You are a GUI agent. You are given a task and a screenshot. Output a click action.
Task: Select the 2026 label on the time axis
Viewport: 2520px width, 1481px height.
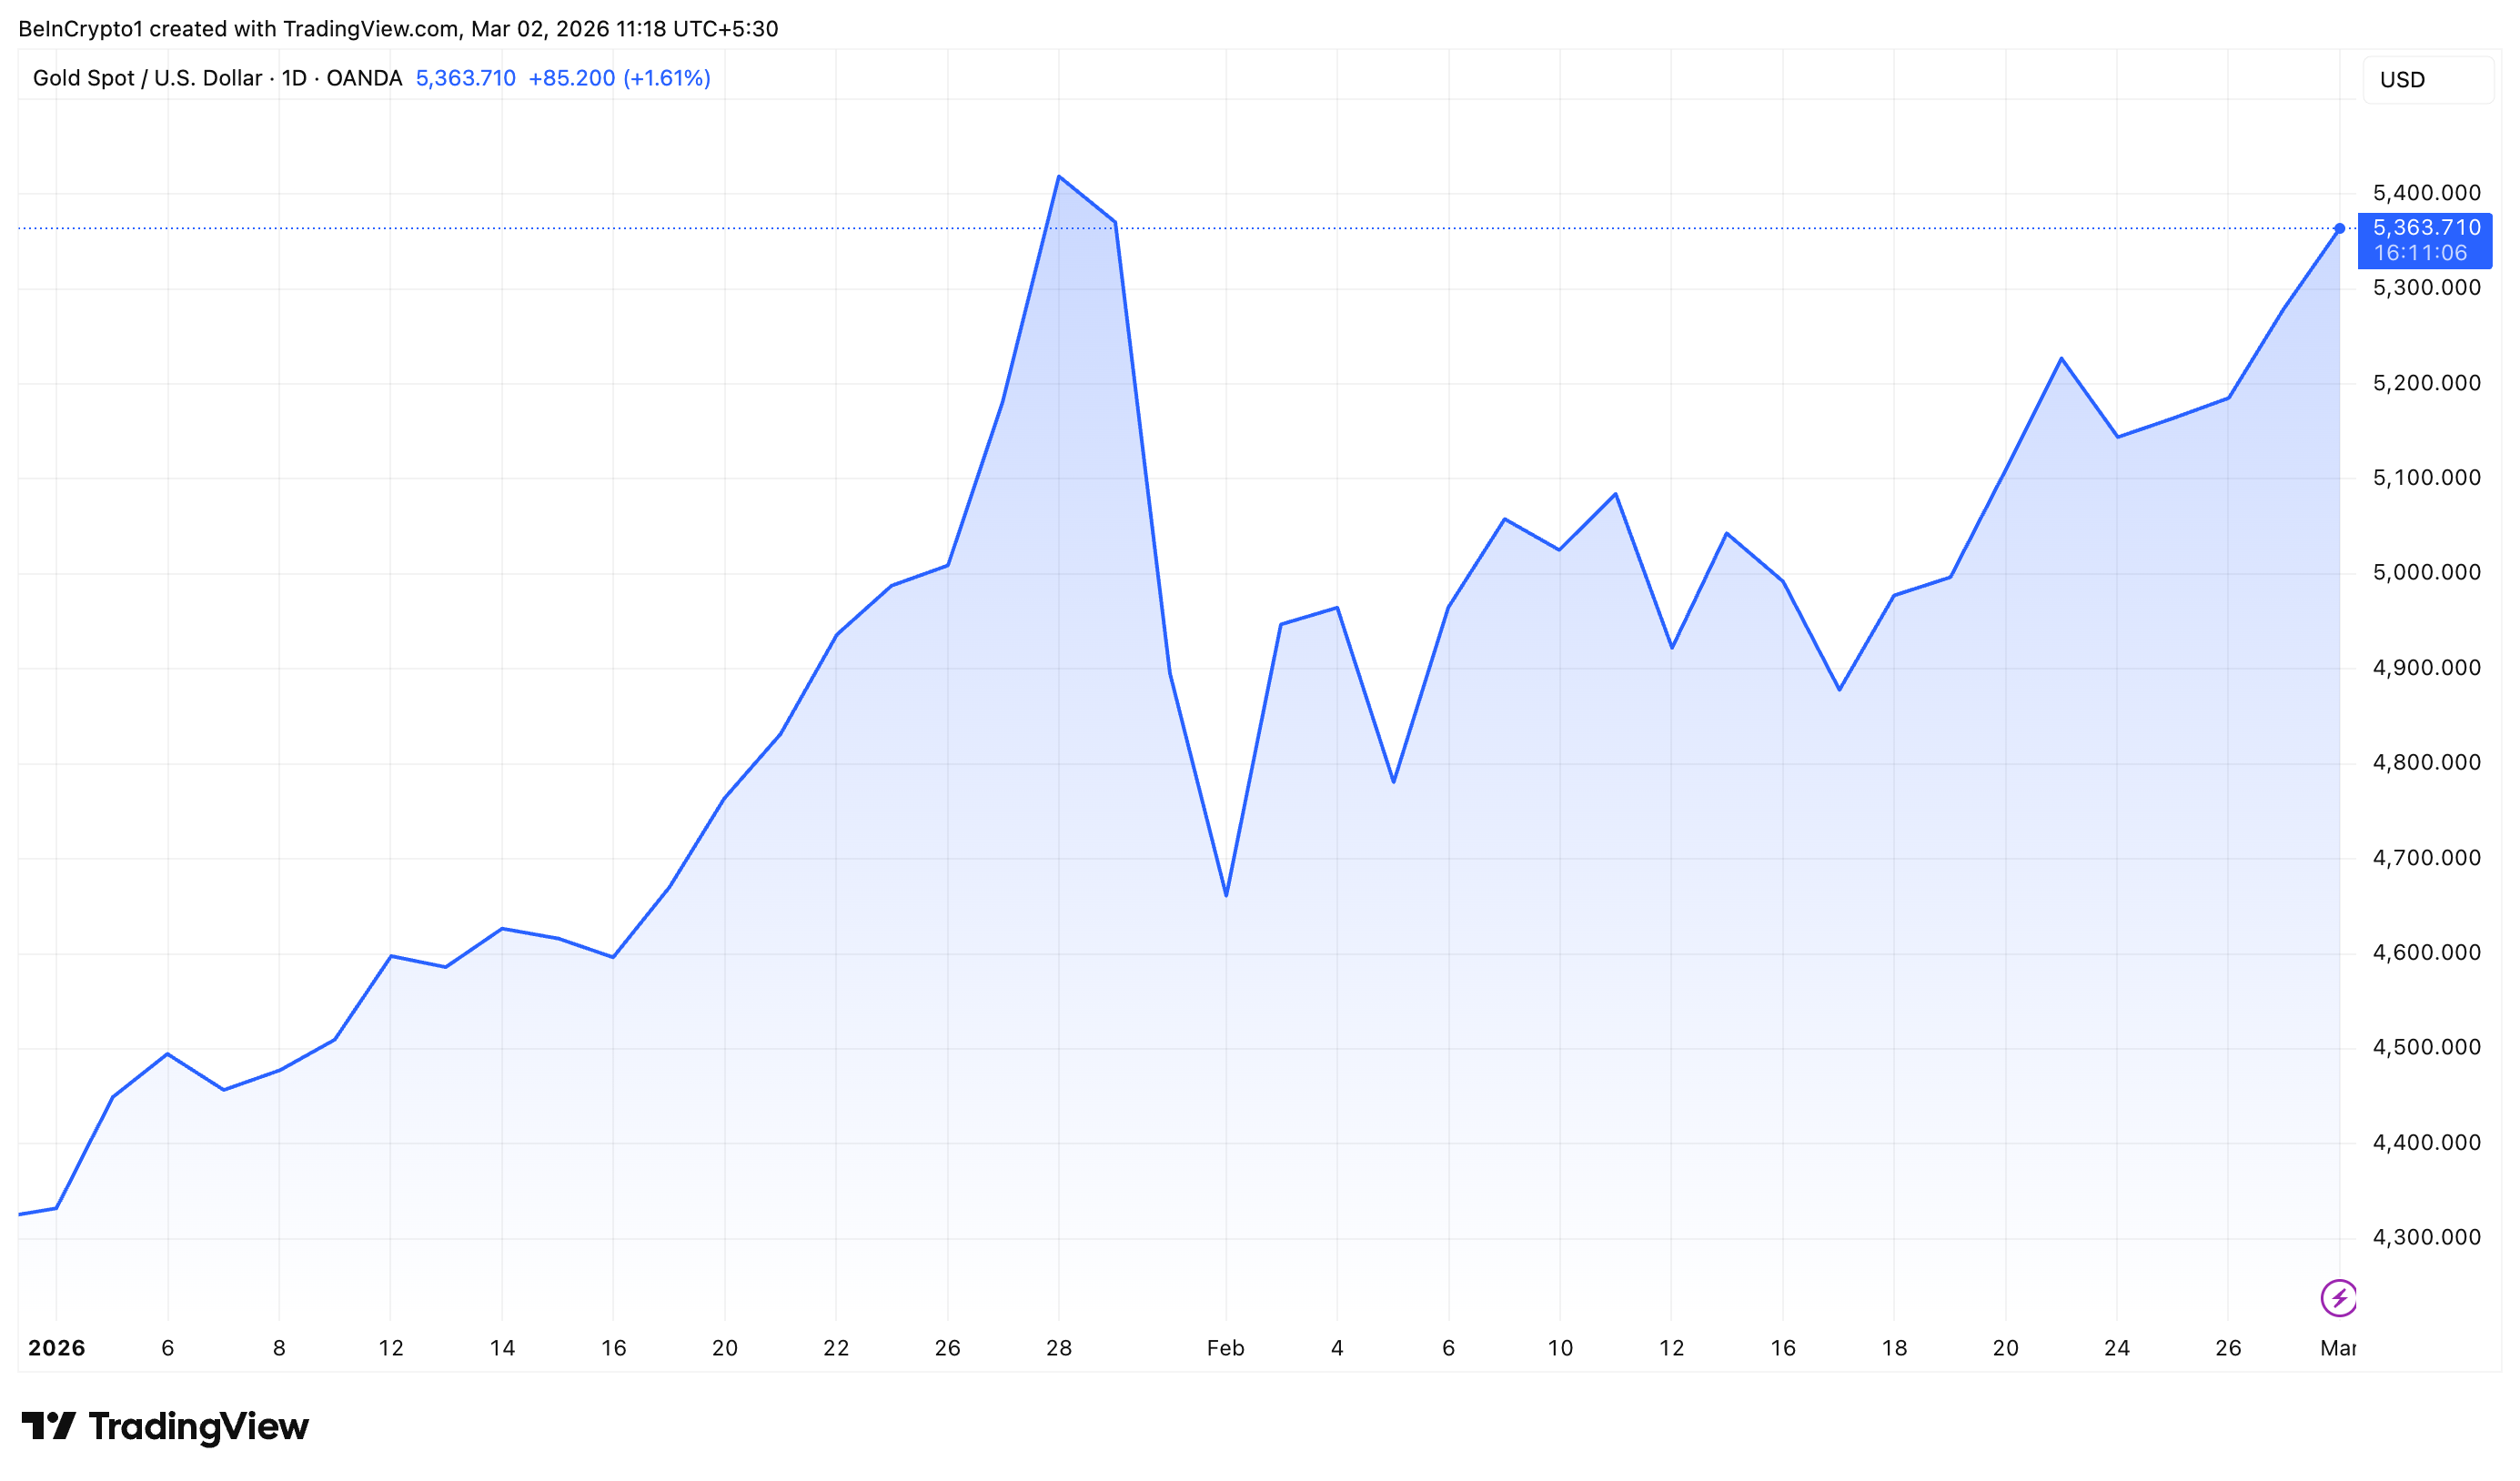pos(57,1347)
